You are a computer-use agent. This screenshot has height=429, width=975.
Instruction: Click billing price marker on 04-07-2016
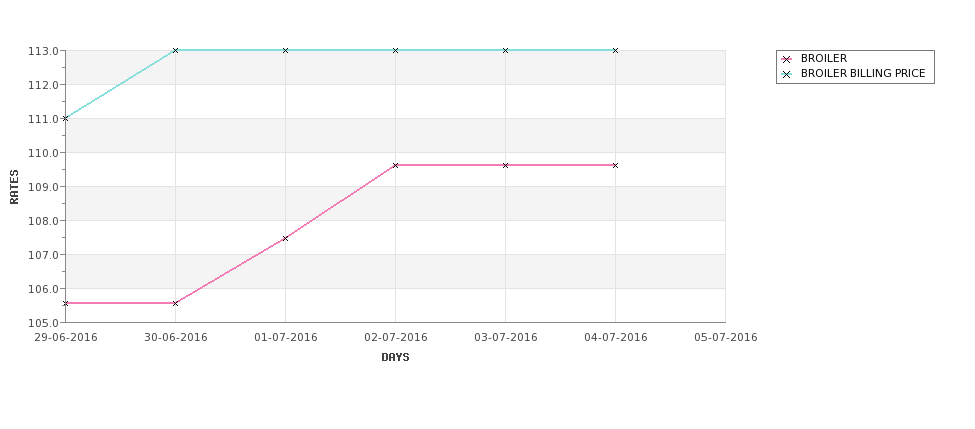coord(616,50)
